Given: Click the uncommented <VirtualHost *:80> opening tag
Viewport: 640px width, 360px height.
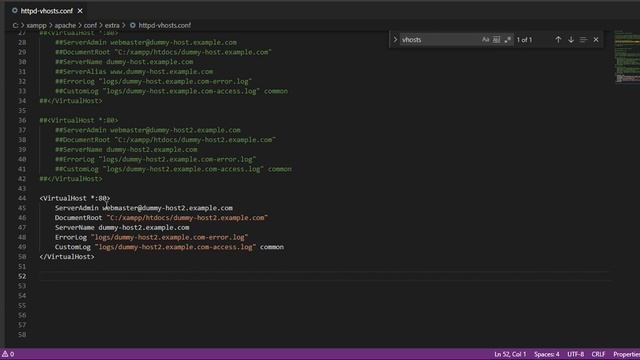Looking at the screenshot, I should point(75,198).
